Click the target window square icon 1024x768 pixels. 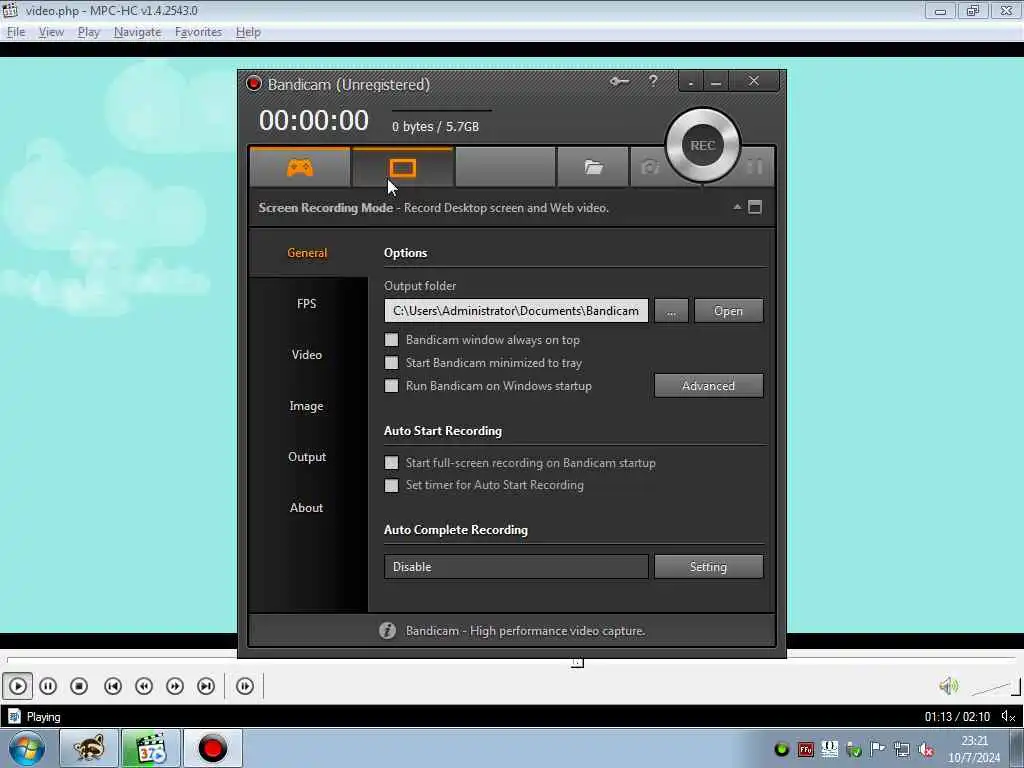[755, 208]
